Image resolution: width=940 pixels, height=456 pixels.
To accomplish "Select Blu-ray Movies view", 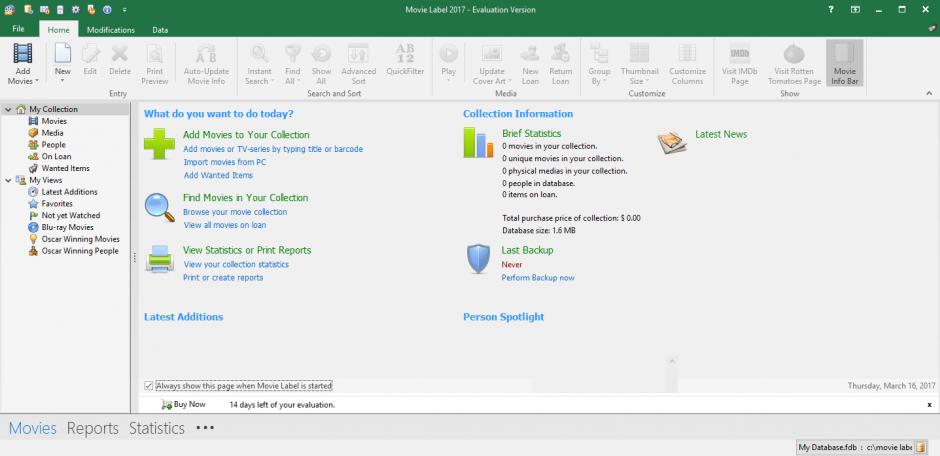I will 67,227.
